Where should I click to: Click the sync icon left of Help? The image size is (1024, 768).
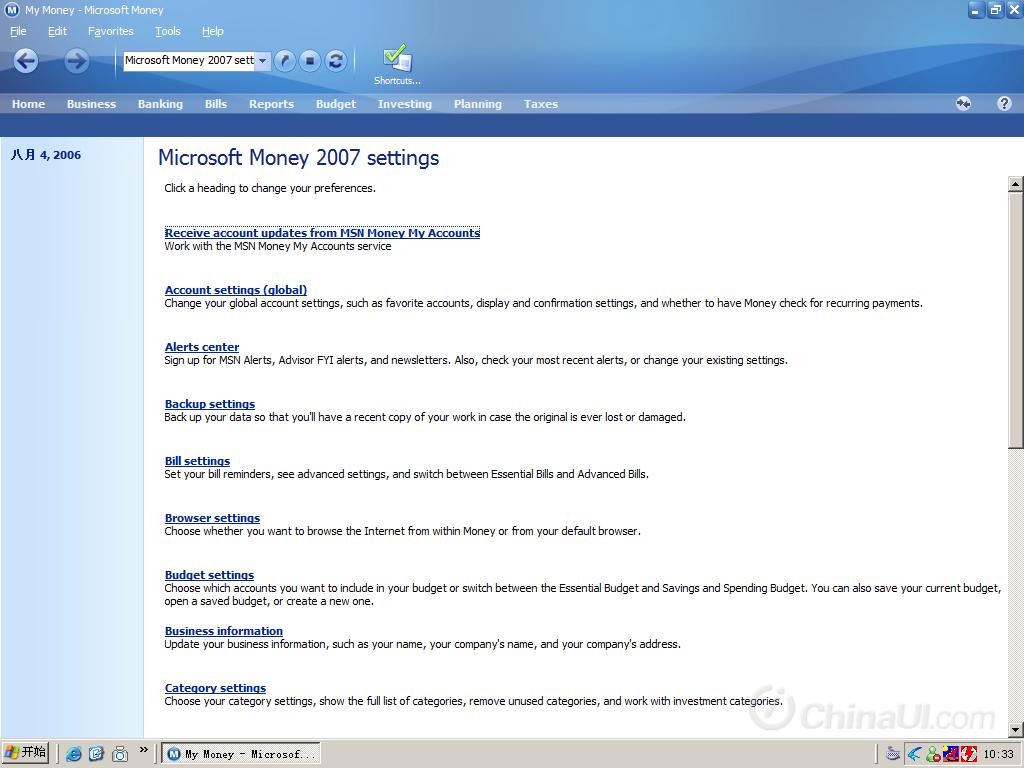963,103
